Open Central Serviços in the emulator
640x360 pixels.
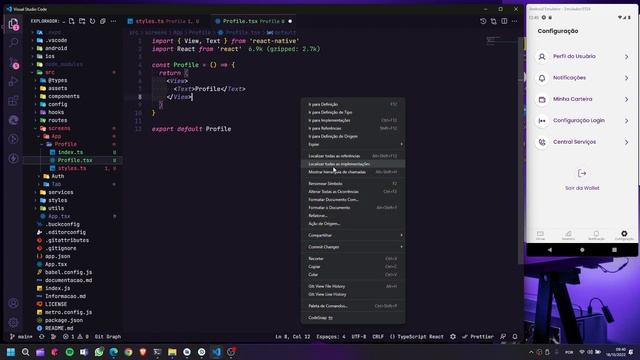pos(582,142)
